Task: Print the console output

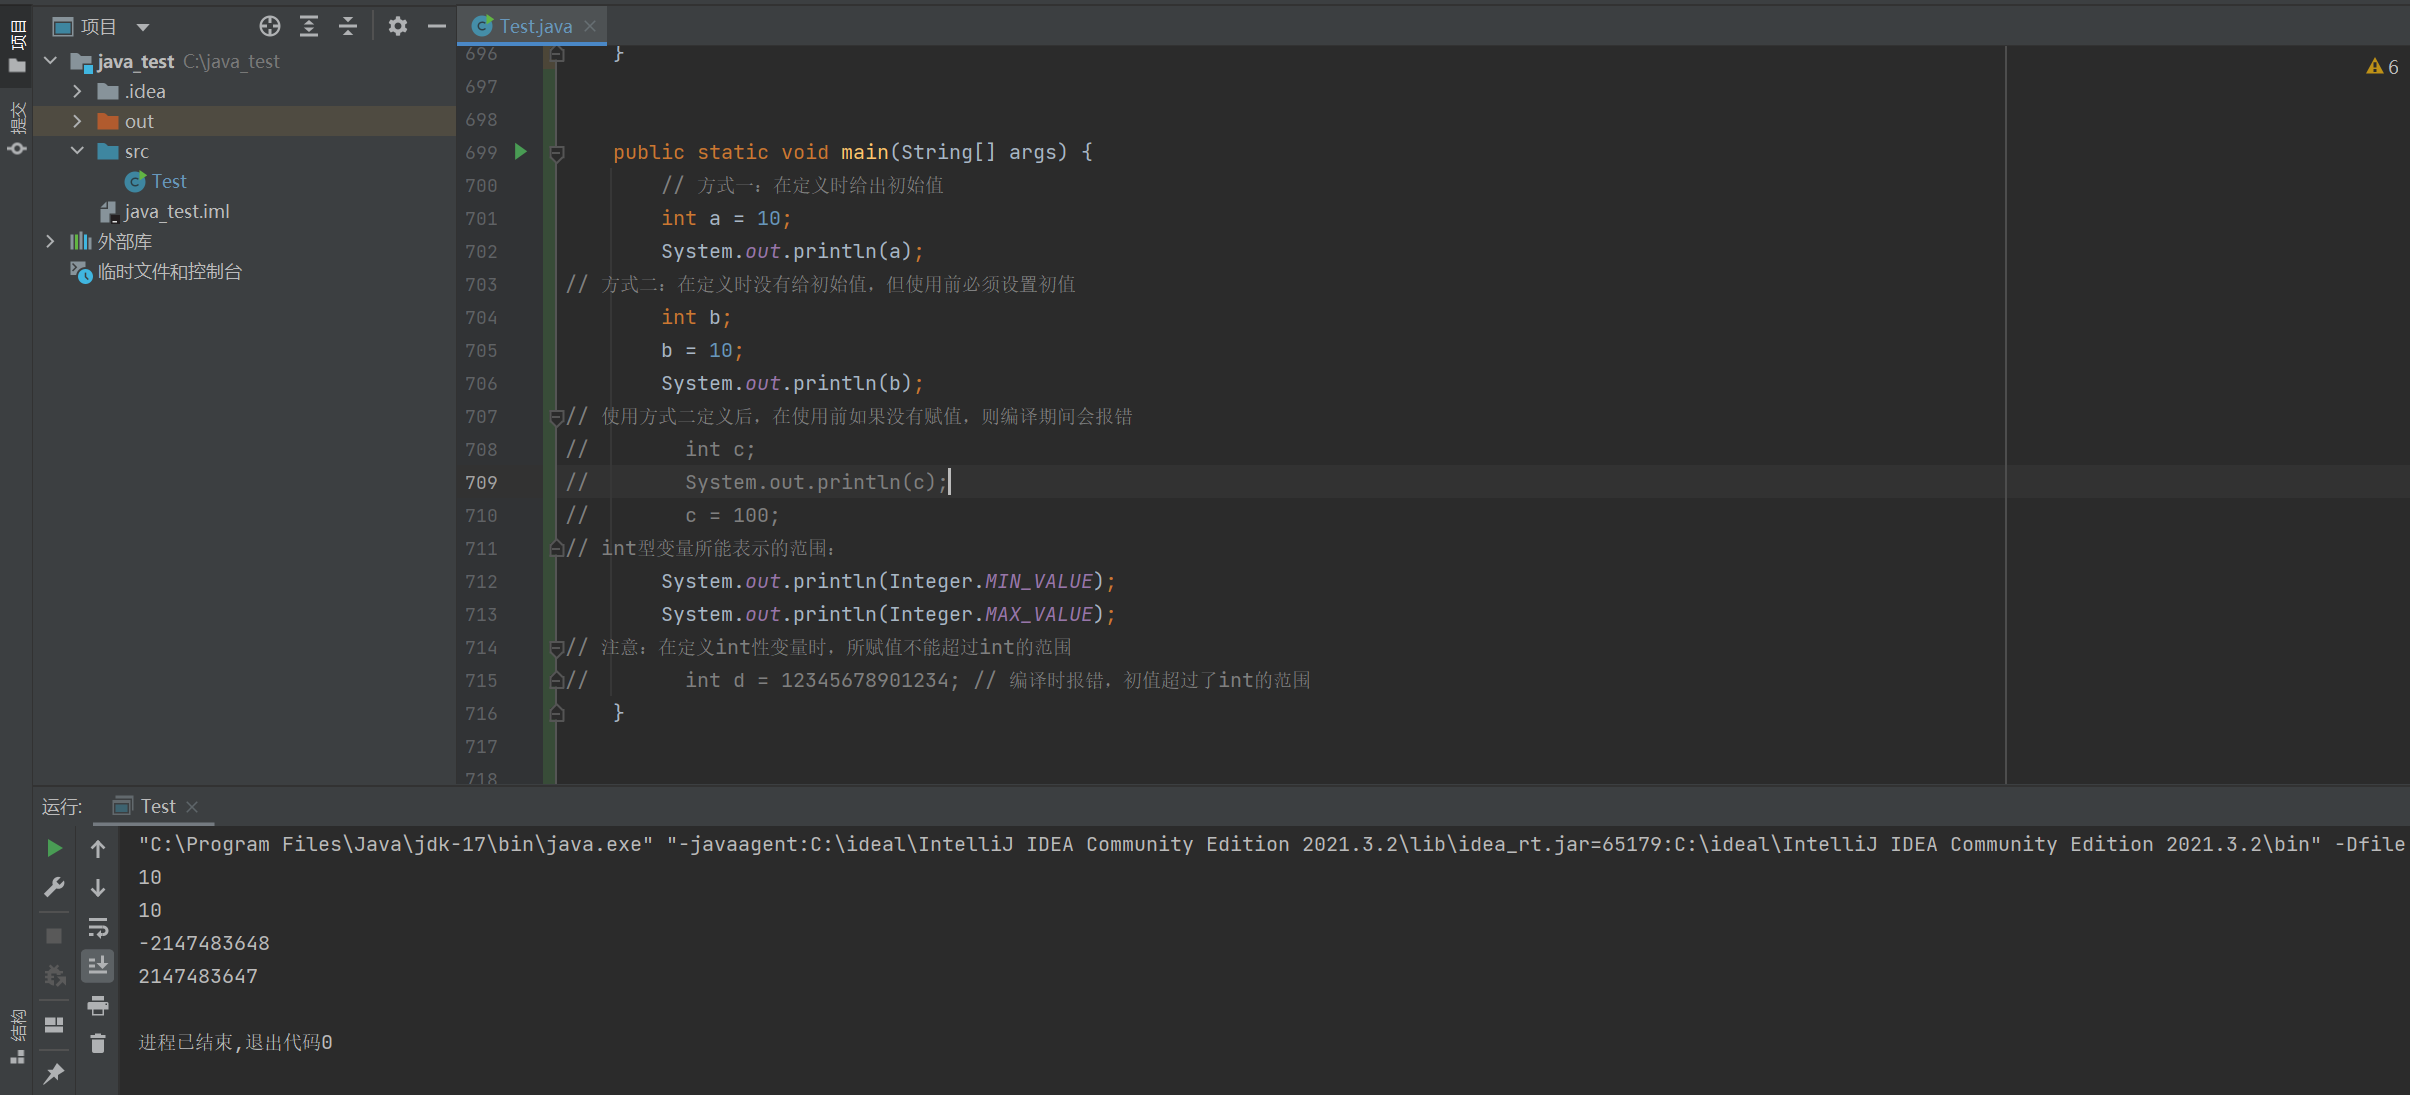Action: tap(98, 1005)
